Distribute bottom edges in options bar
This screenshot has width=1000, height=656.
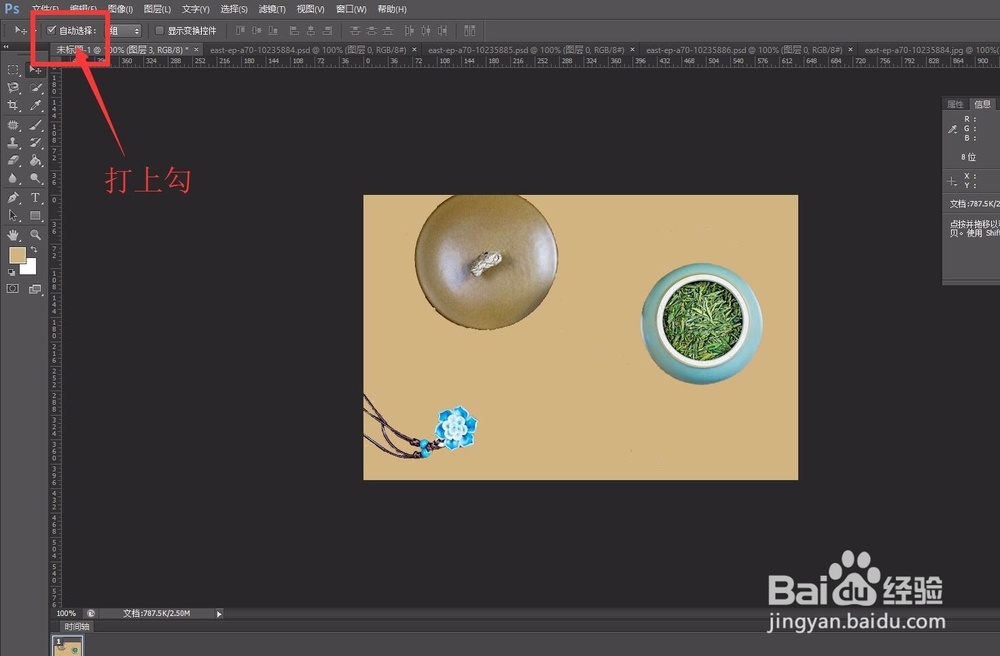coord(388,31)
